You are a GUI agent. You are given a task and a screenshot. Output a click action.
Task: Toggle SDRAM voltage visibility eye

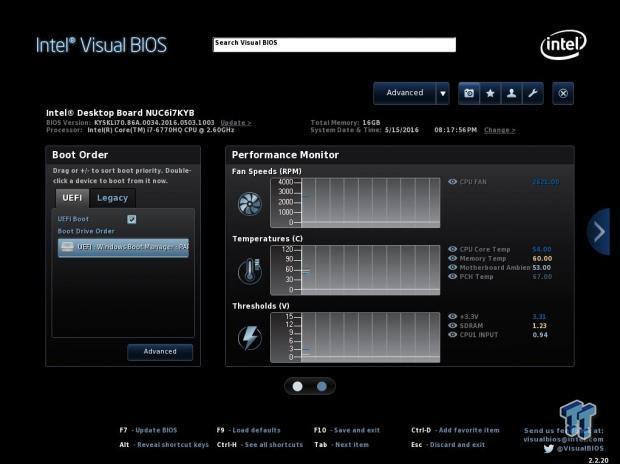point(452,326)
